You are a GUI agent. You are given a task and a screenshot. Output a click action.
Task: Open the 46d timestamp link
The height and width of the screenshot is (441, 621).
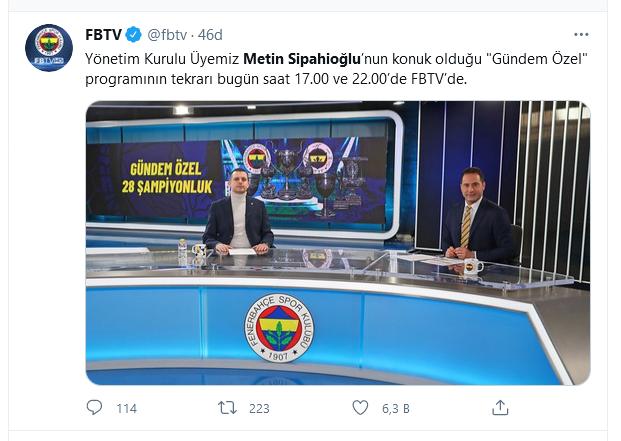(x=210, y=35)
